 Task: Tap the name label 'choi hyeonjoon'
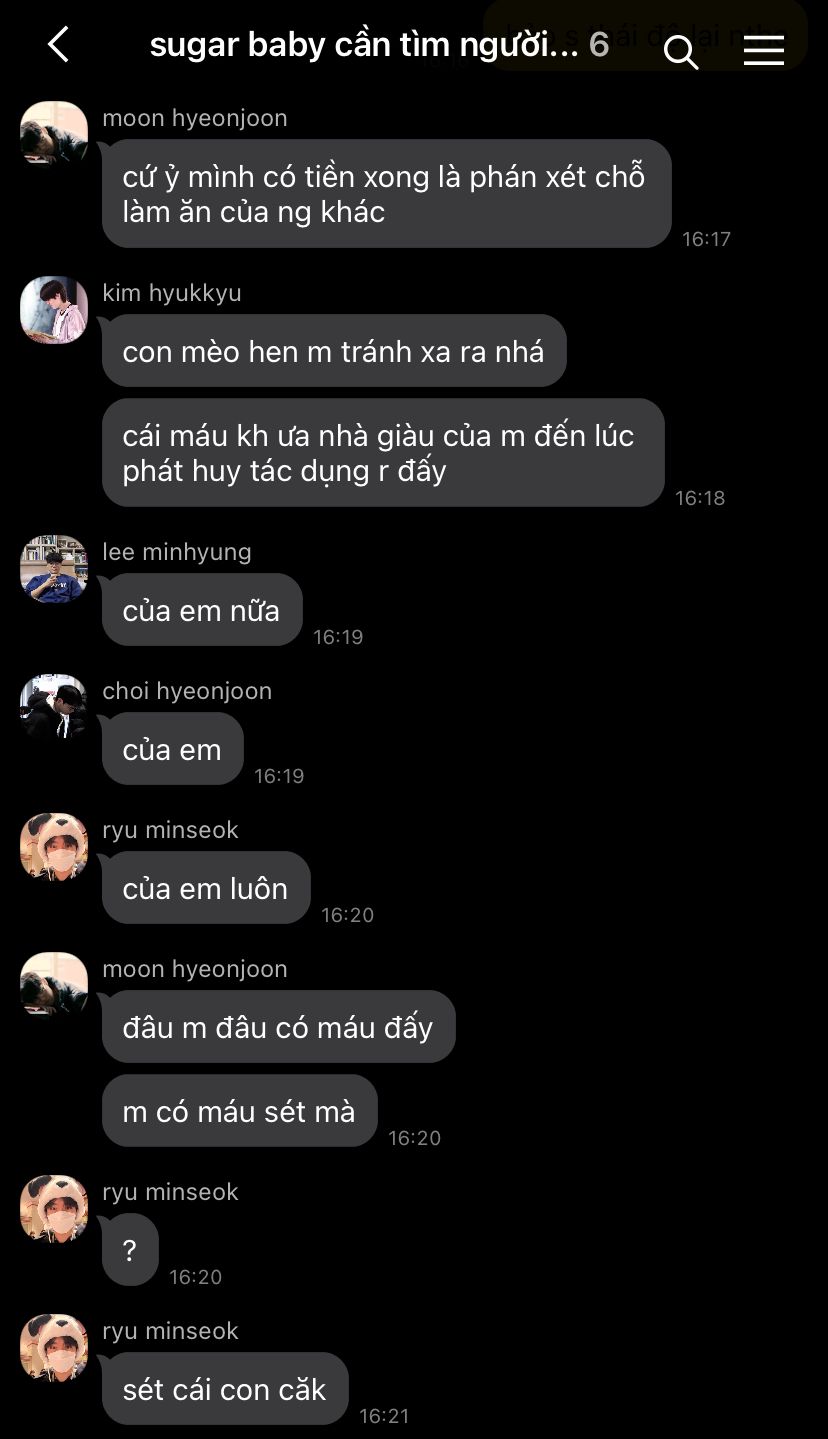(187, 691)
